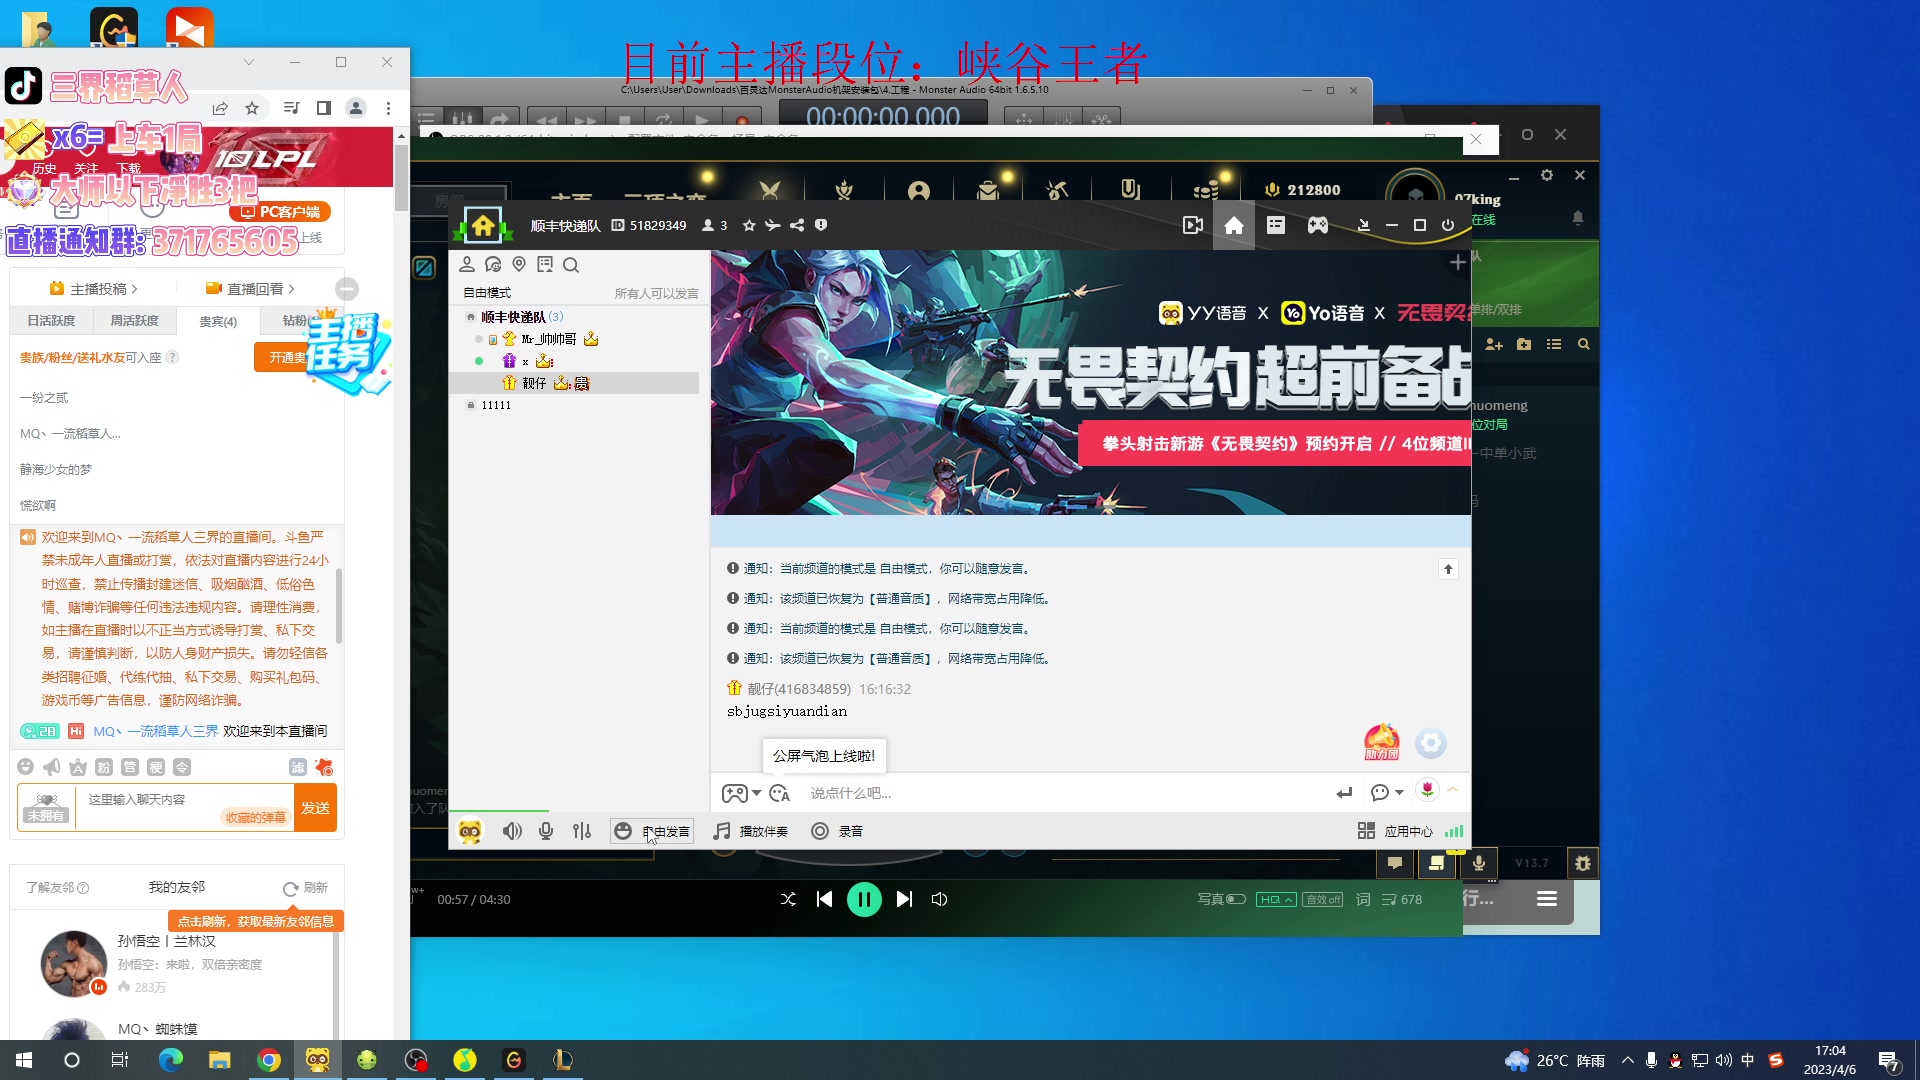
Task: Open the YY raccoon avatar menu
Action: (470, 831)
